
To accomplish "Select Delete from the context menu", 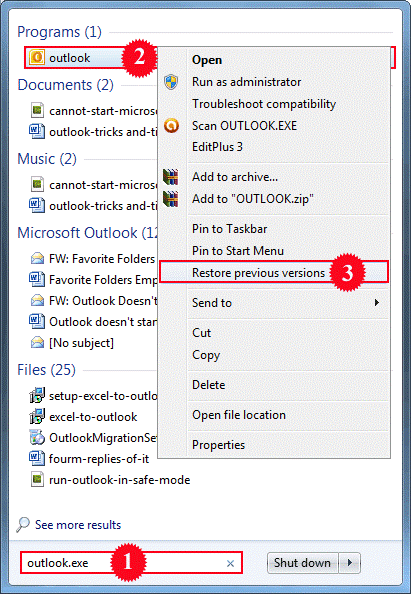I will pyautogui.click(x=208, y=385).
